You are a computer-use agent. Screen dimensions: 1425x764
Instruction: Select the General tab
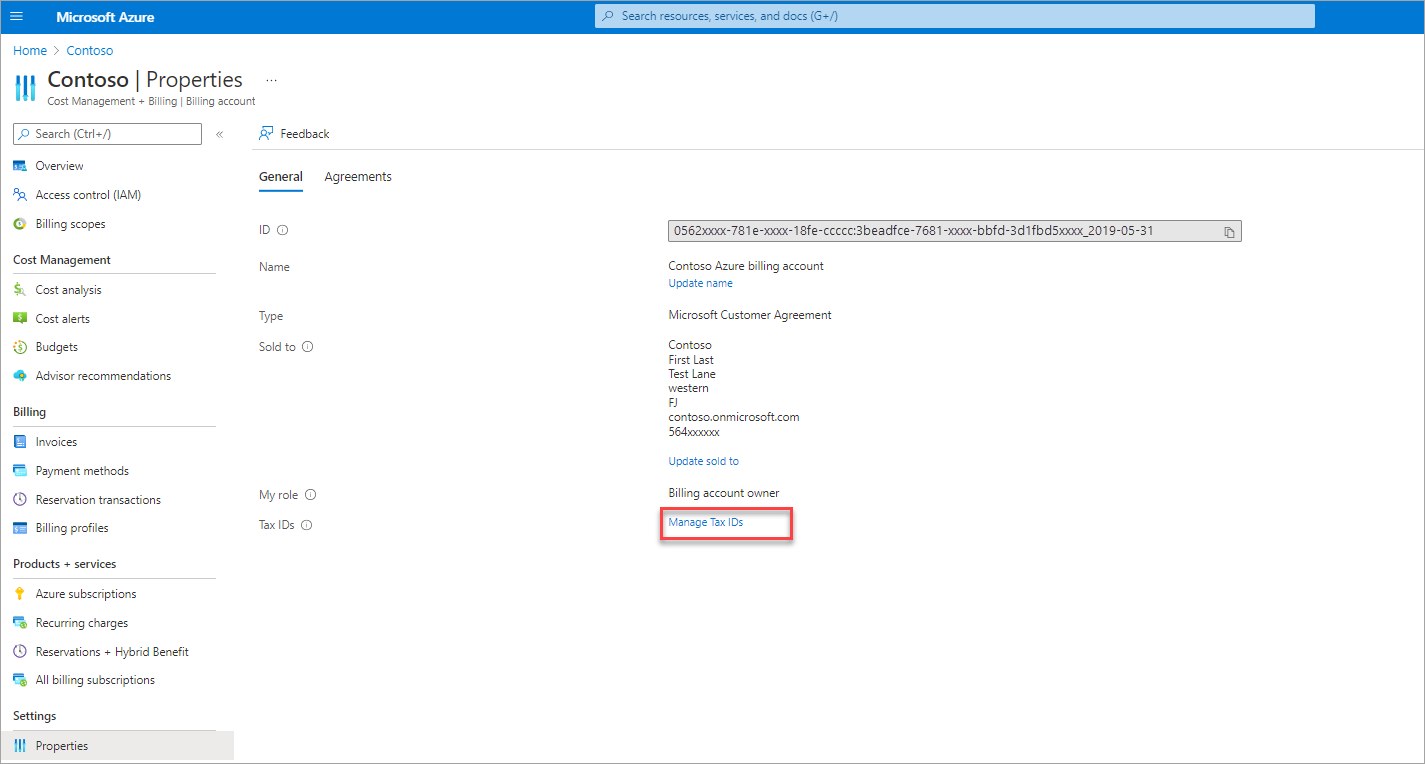(x=281, y=177)
